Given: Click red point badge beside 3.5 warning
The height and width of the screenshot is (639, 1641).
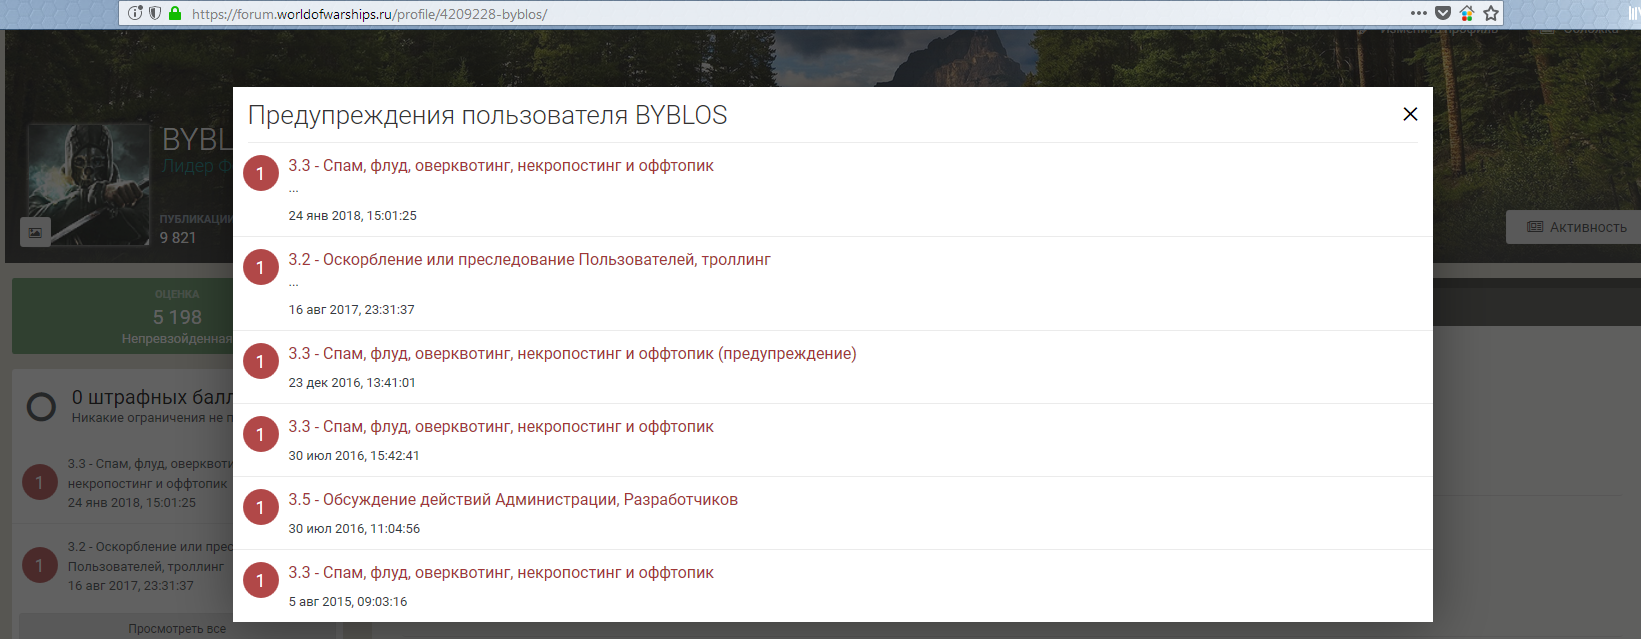Looking at the screenshot, I should tap(261, 508).
